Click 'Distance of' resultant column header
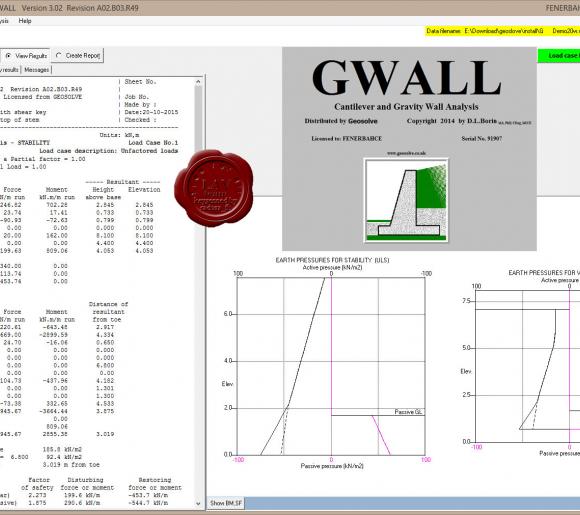The height and width of the screenshot is (515, 580). point(108,304)
